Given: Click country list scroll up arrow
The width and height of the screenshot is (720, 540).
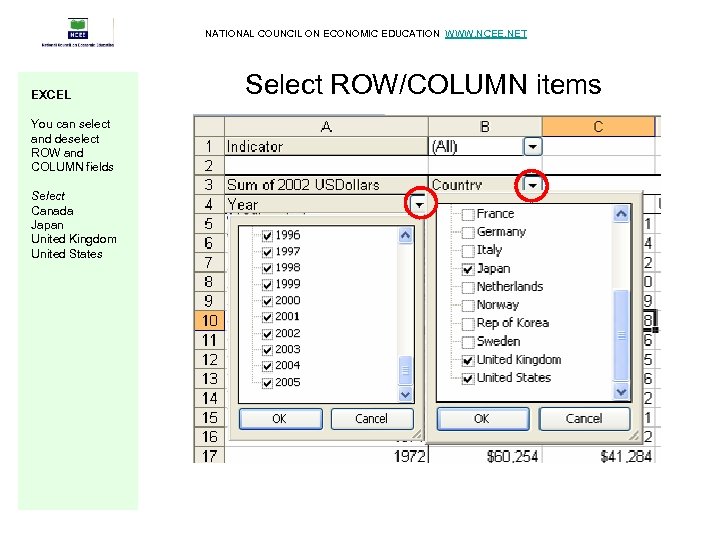Looking at the screenshot, I should (621, 214).
